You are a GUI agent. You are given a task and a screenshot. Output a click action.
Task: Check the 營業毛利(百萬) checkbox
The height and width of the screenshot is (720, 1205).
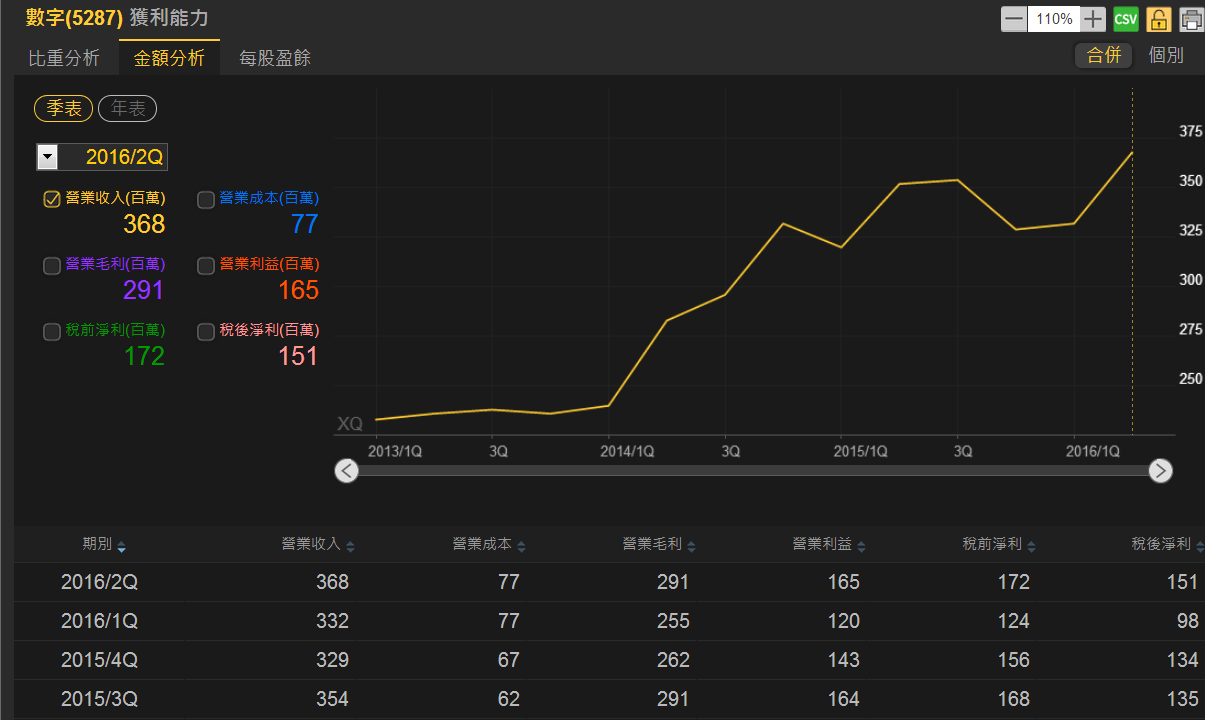pos(52,266)
